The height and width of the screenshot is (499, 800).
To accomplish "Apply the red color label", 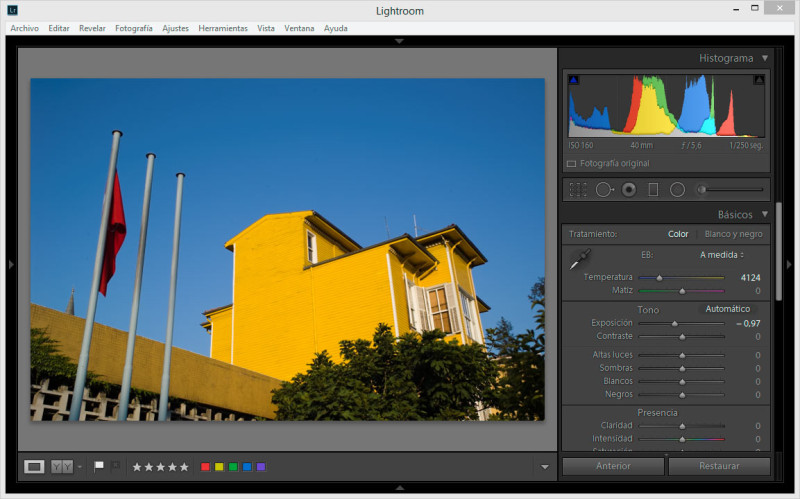I will pyautogui.click(x=205, y=467).
